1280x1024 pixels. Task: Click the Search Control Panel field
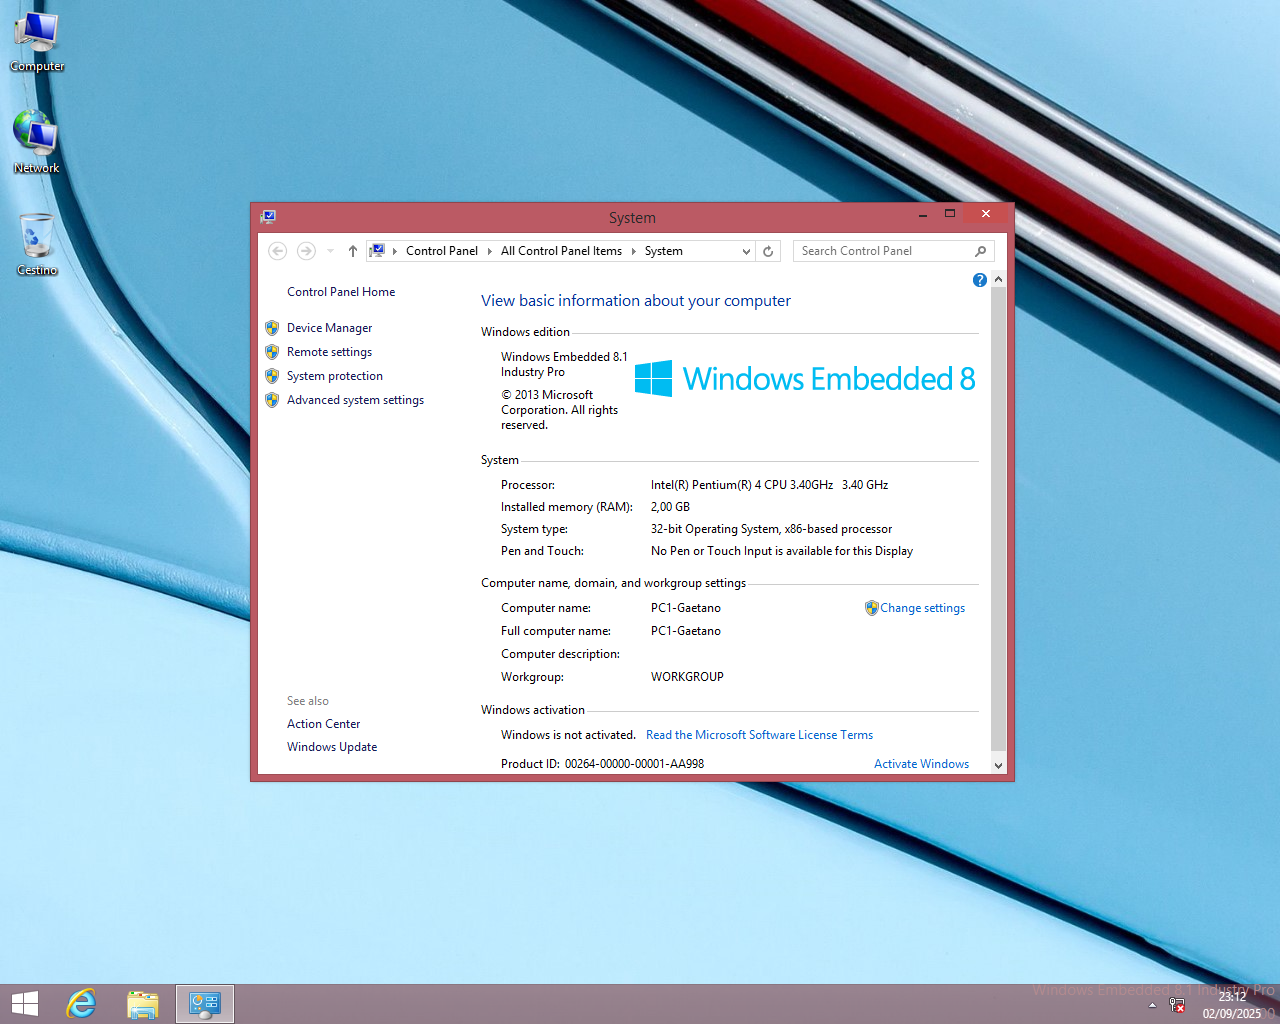[x=883, y=251]
